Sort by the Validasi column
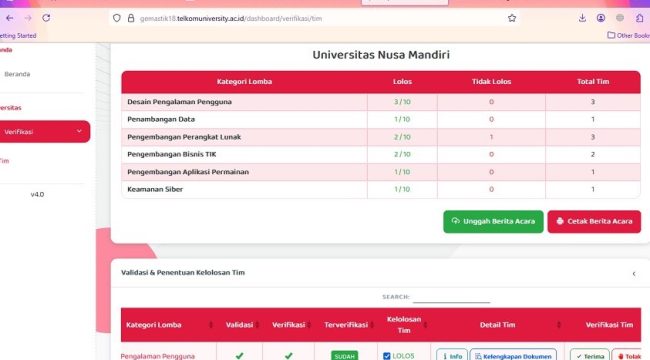Screen dimensions: 650x360 point(239,325)
